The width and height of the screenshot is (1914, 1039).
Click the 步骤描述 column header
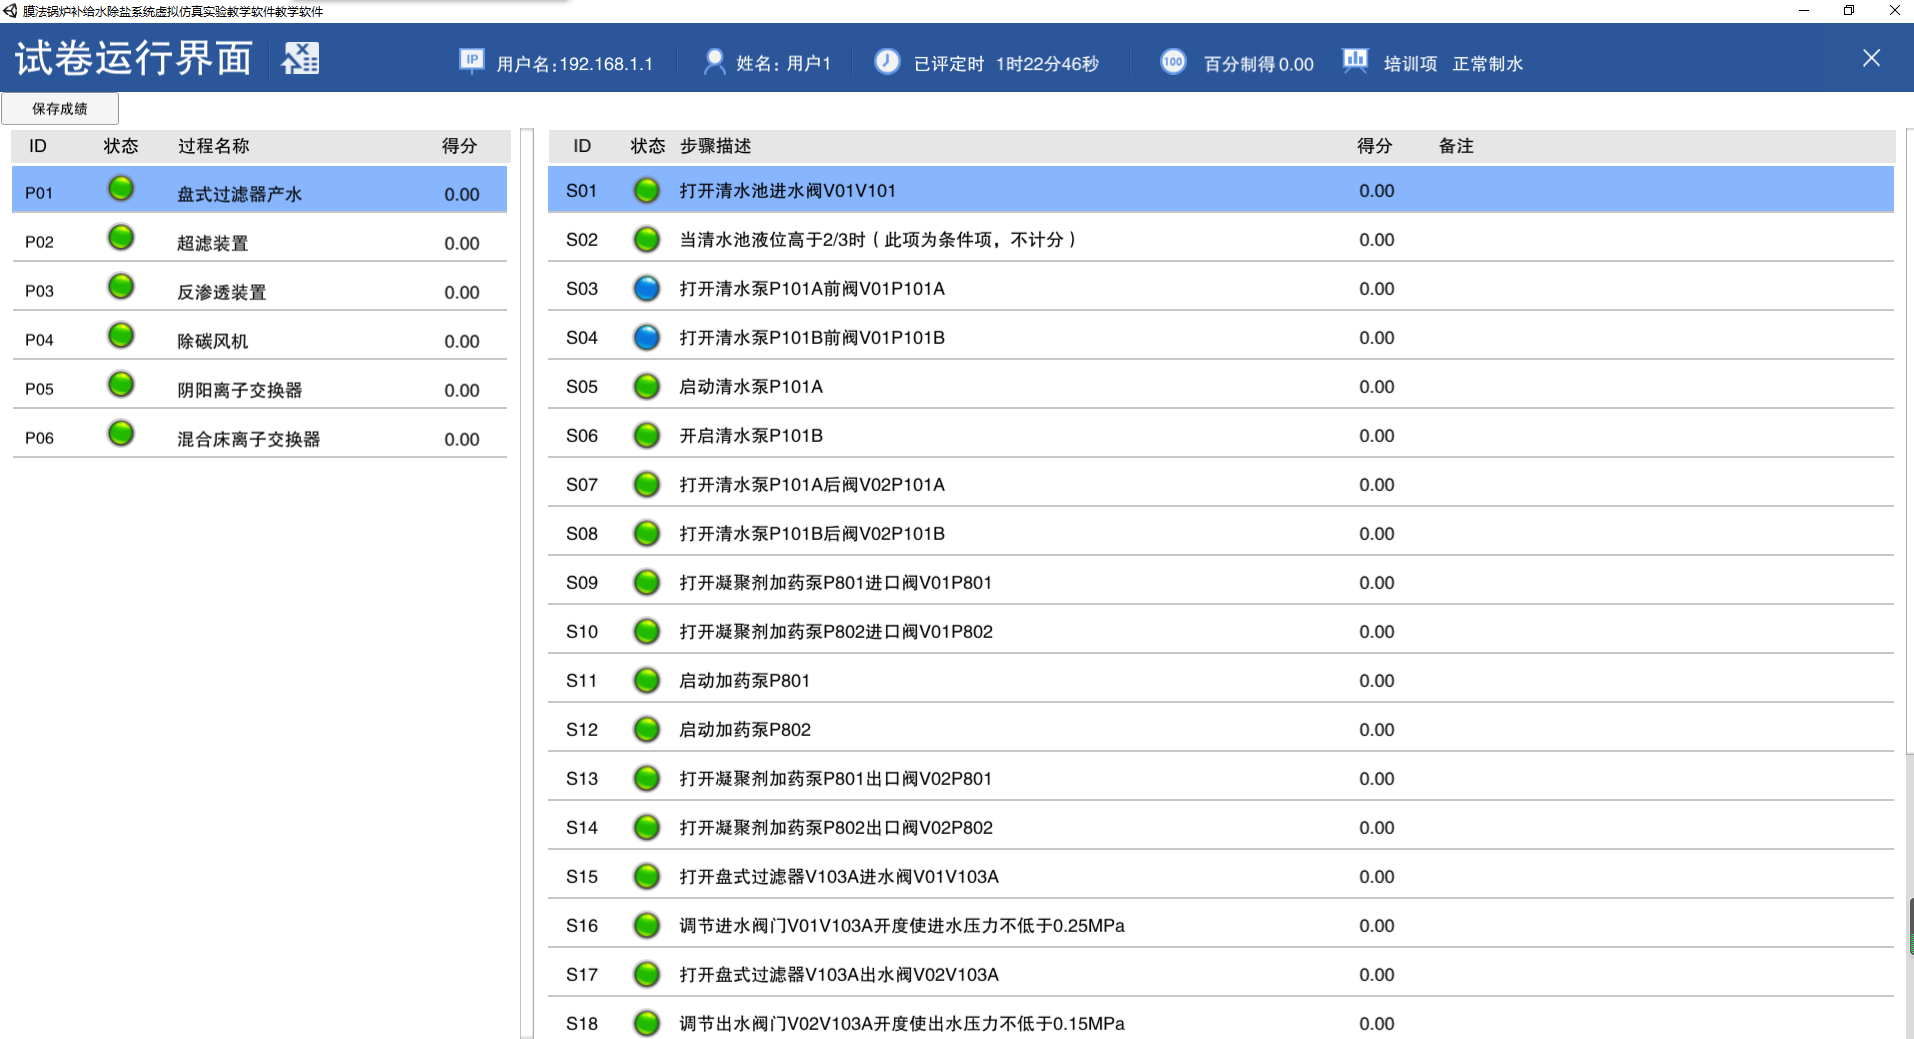click(x=715, y=146)
